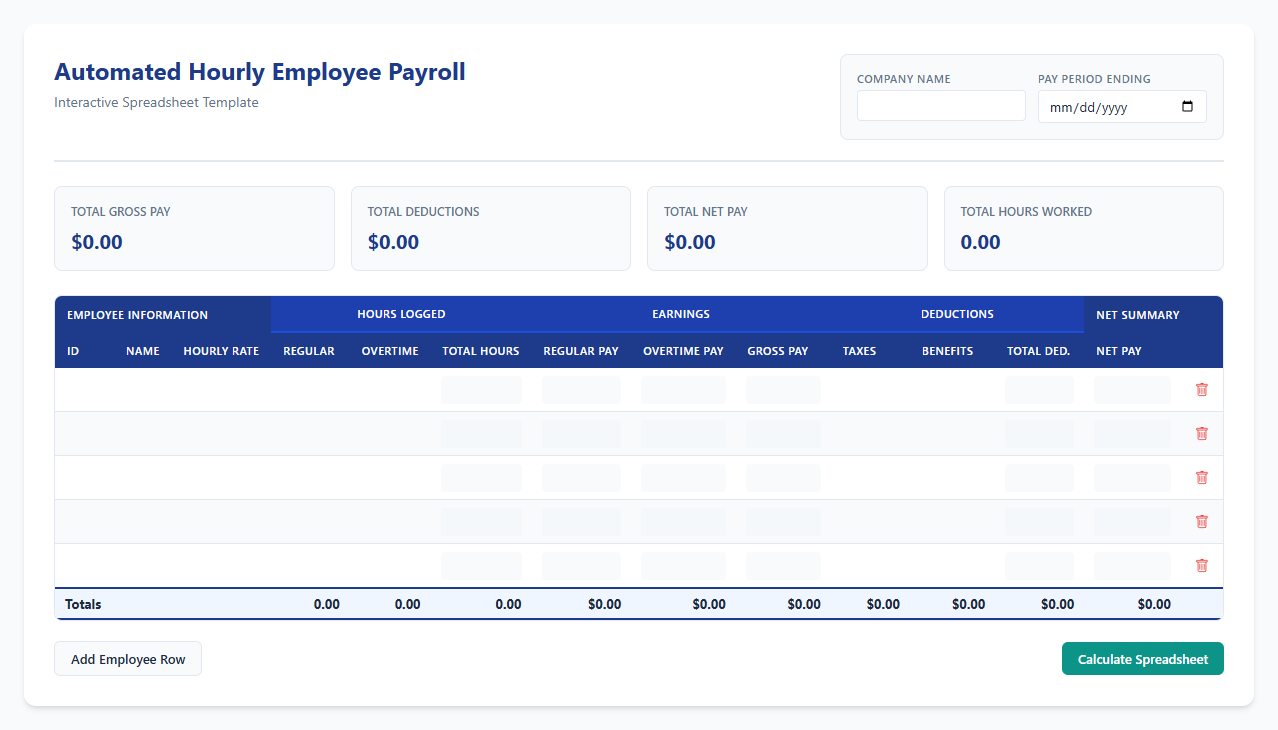Delete the second employee row with trash icon

coord(1202,434)
